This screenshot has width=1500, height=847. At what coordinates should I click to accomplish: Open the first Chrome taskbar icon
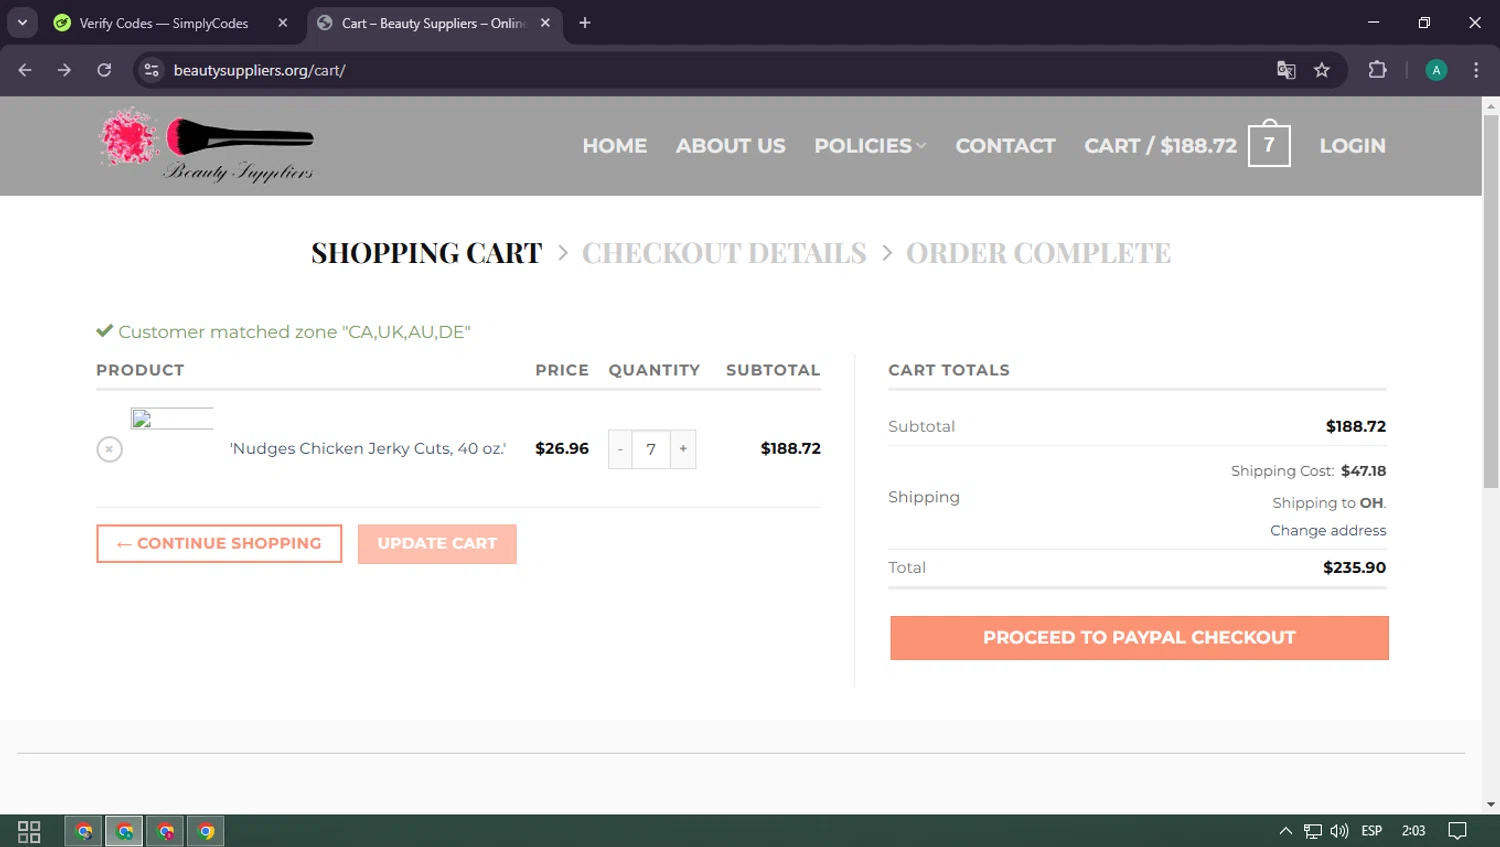pyautogui.click(x=84, y=831)
